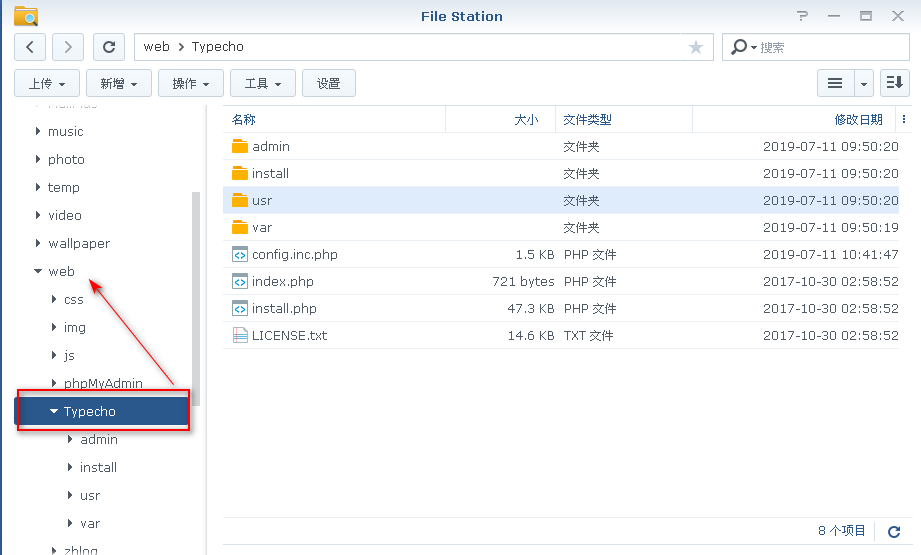This screenshot has height=555, width=921.
Task: Select video folder in the tree
Action: click(65, 215)
